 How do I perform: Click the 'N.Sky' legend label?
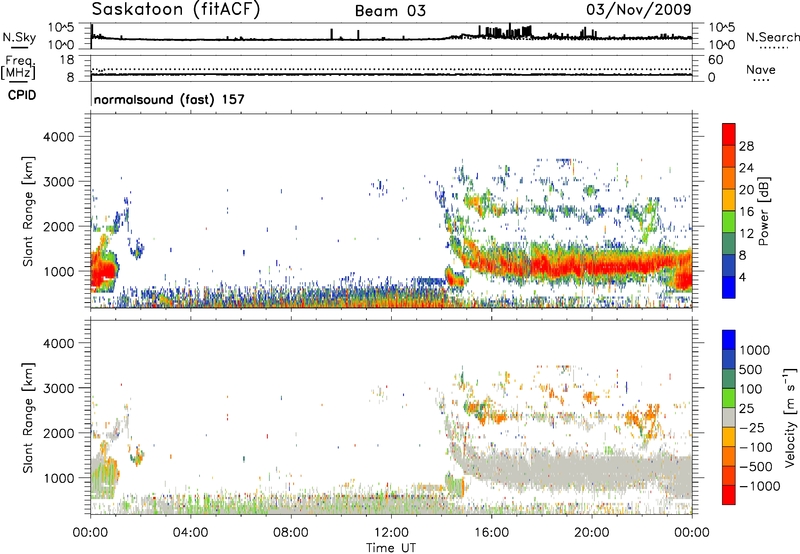19,38
